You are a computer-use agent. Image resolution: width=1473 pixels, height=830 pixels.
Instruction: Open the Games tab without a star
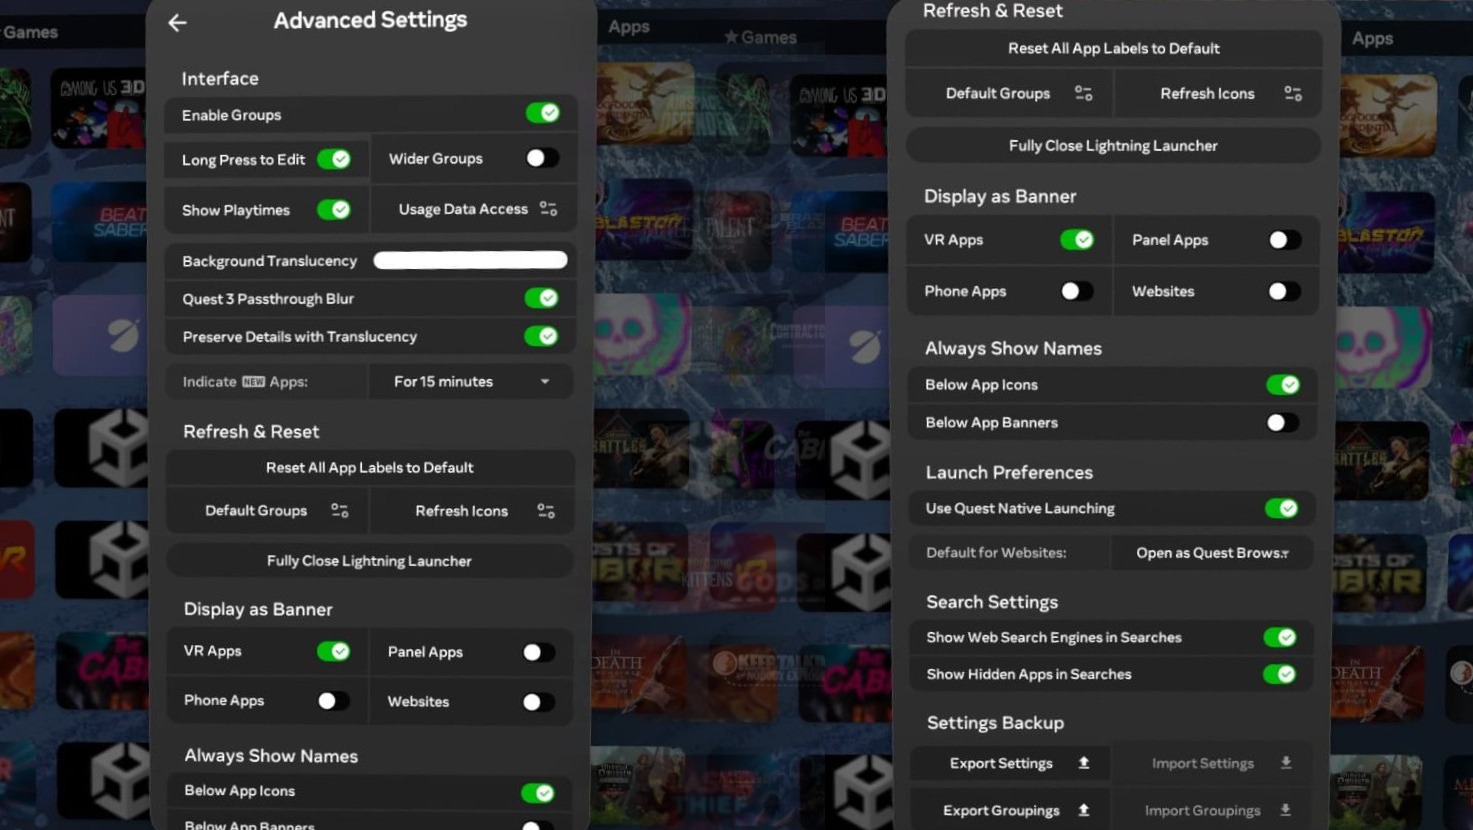pos(30,32)
